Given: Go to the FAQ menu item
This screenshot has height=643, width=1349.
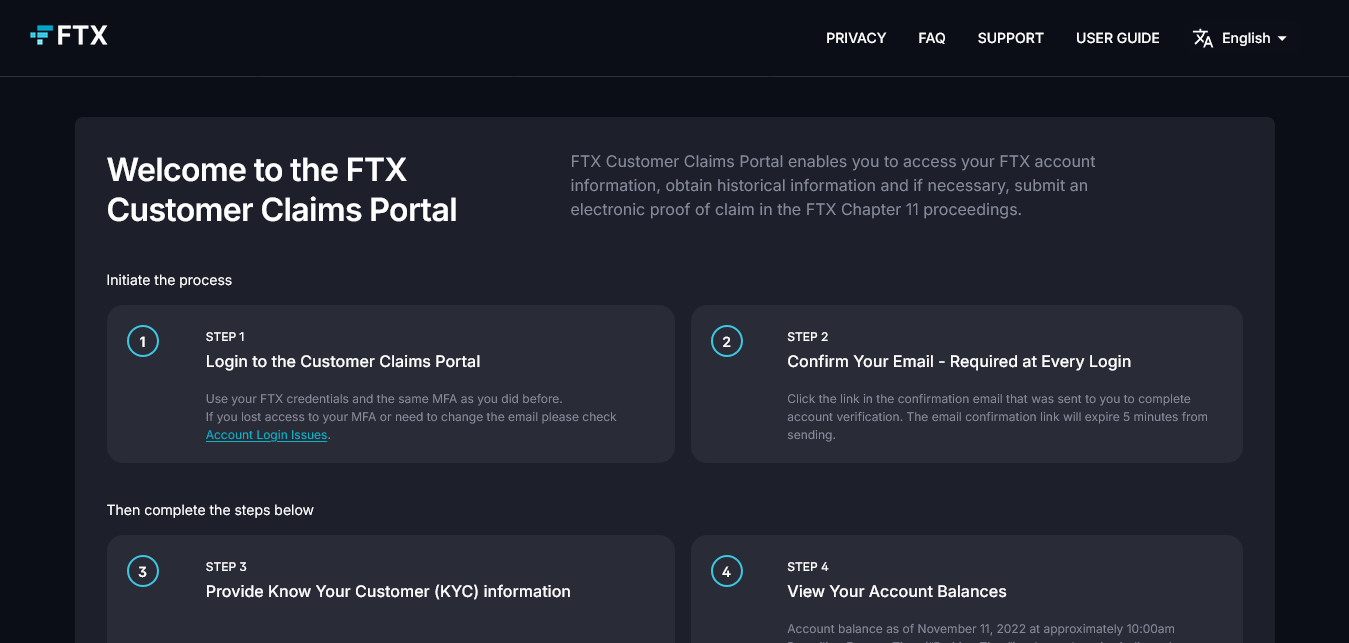Looking at the screenshot, I should coord(932,38).
